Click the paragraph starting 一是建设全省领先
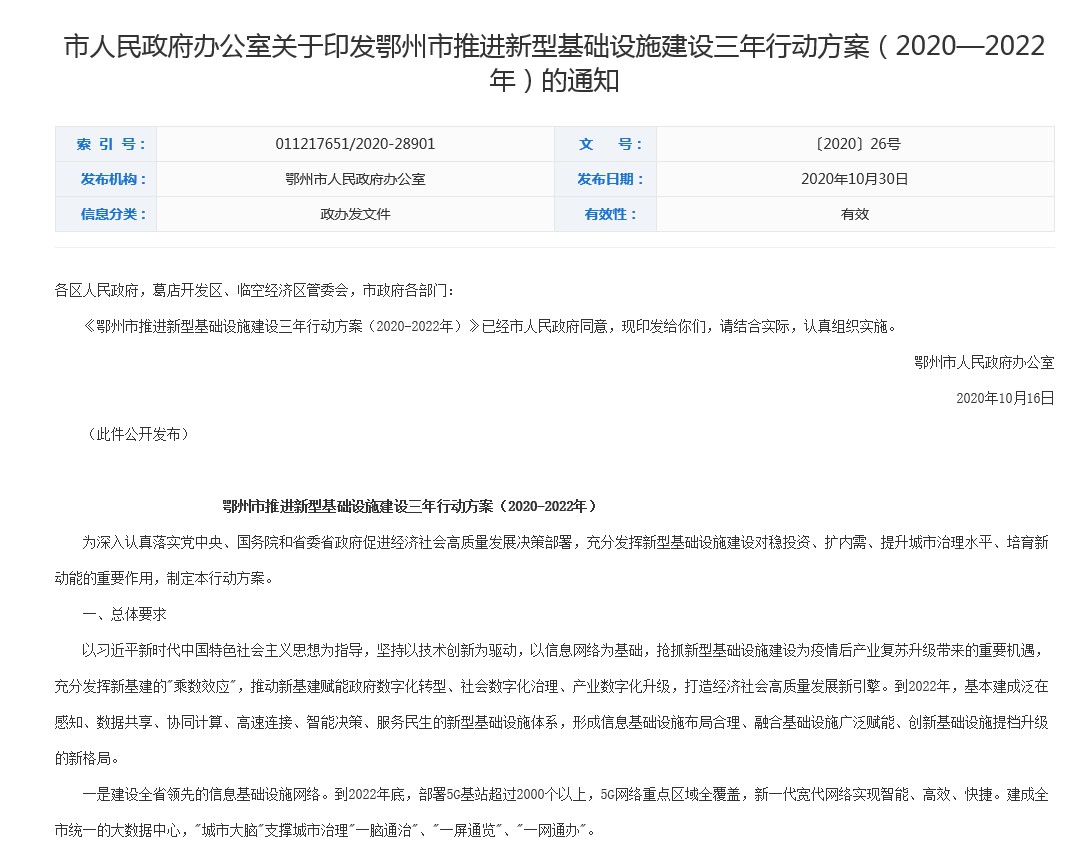 551,812
